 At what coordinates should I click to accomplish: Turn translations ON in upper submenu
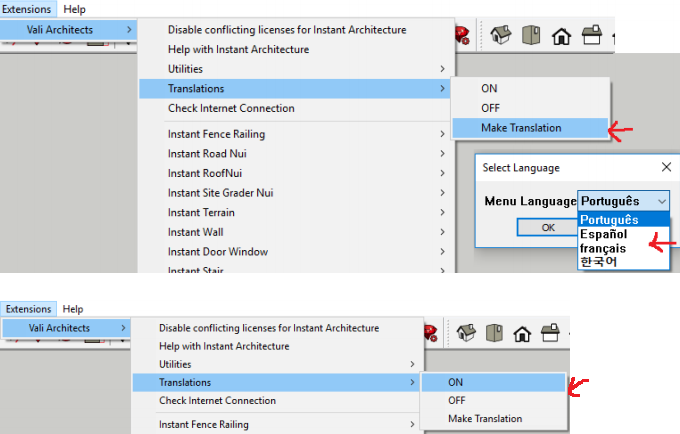click(x=530, y=88)
